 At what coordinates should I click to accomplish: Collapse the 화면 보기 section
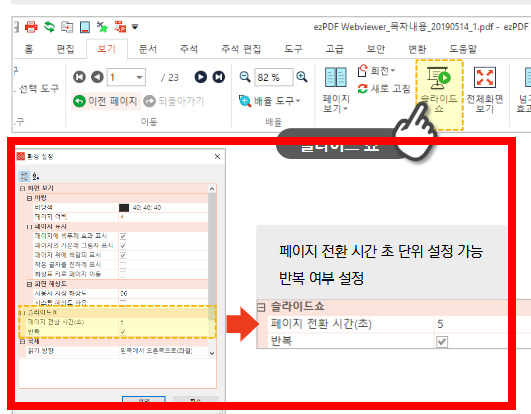[22, 188]
